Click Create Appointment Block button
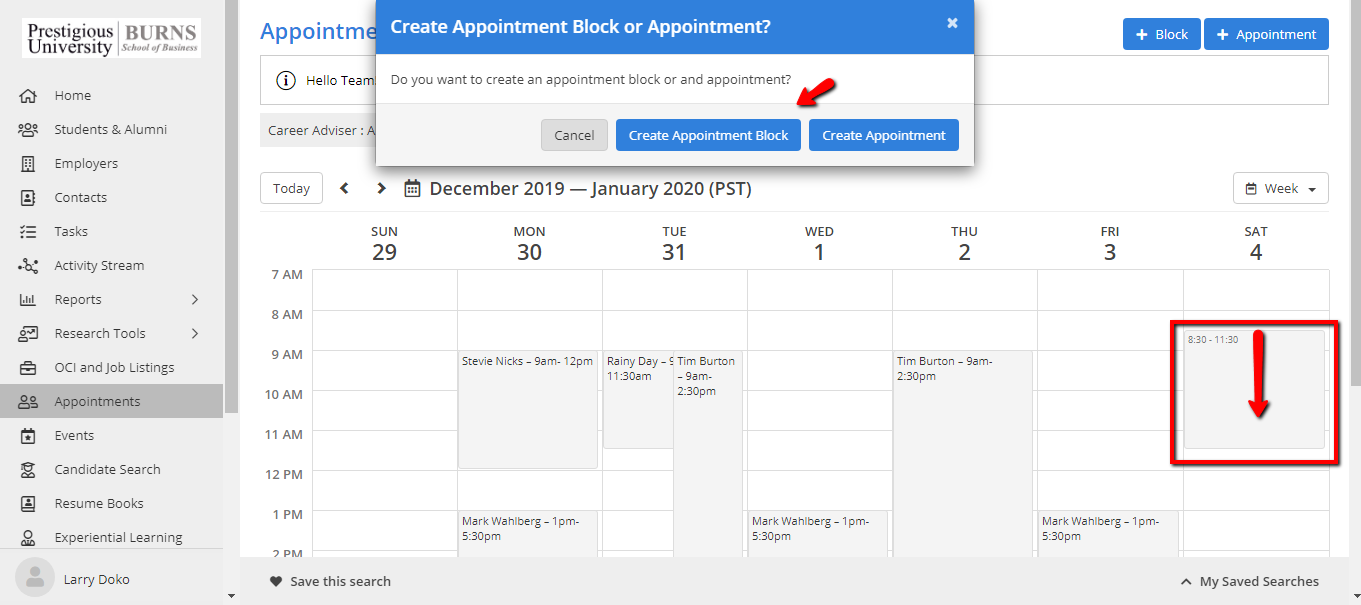This screenshot has width=1361, height=605. (x=708, y=136)
